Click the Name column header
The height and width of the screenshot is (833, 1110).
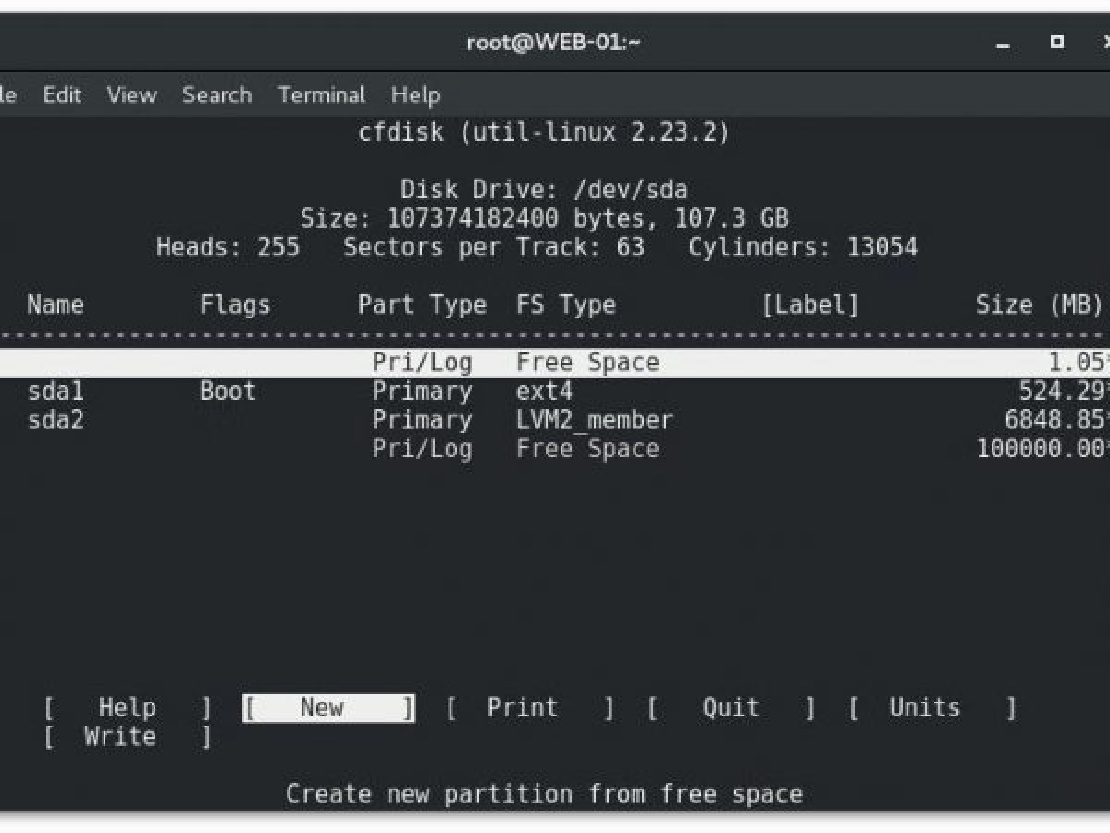[55, 305]
